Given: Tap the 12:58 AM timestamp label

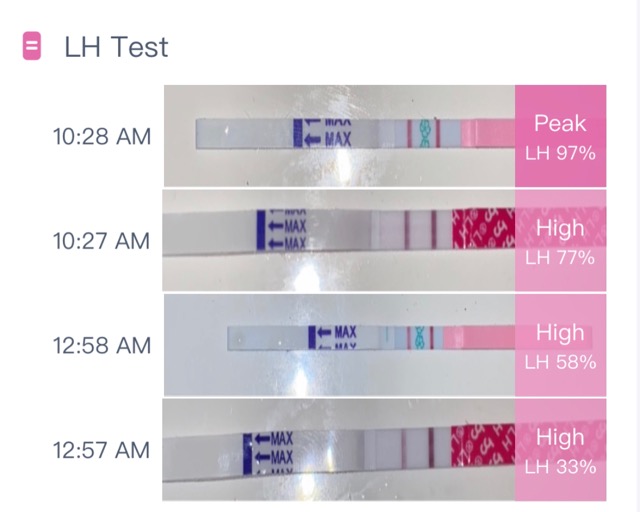Looking at the screenshot, I should pos(102,345).
